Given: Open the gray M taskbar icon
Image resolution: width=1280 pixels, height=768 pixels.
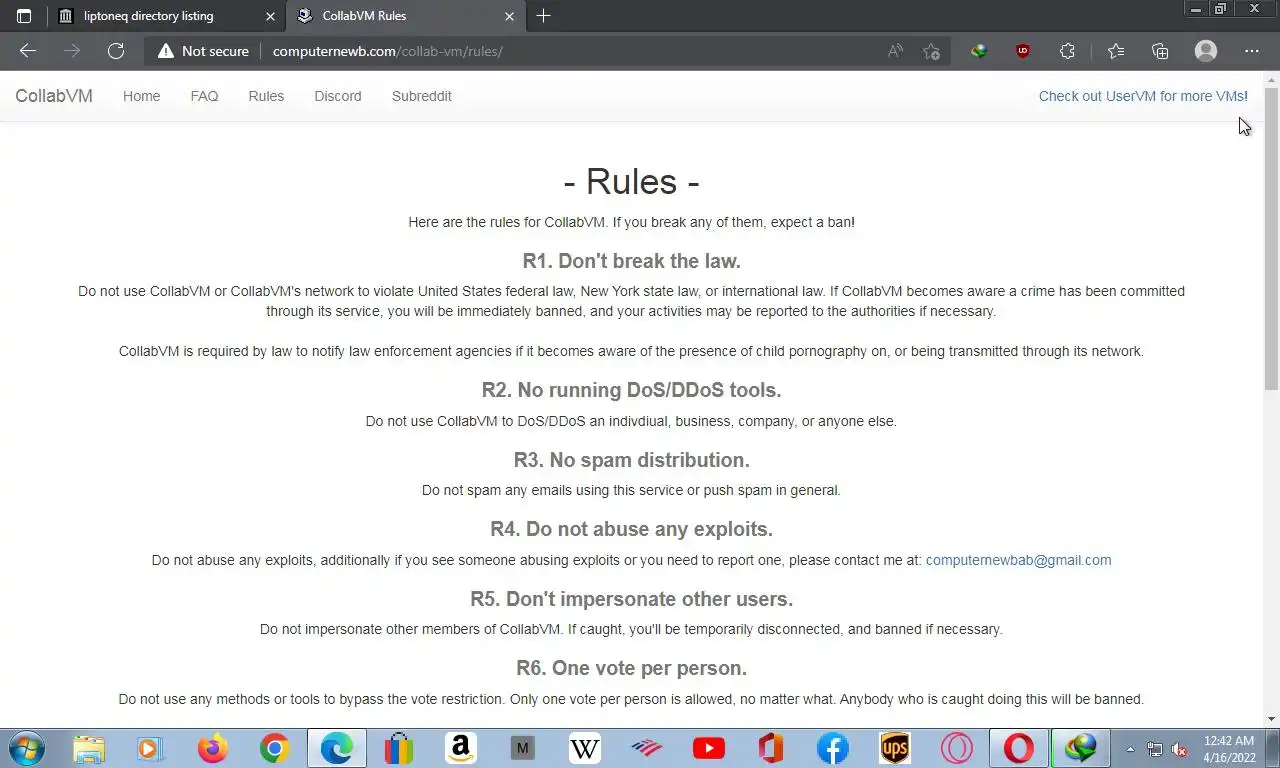Looking at the screenshot, I should 522,748.
